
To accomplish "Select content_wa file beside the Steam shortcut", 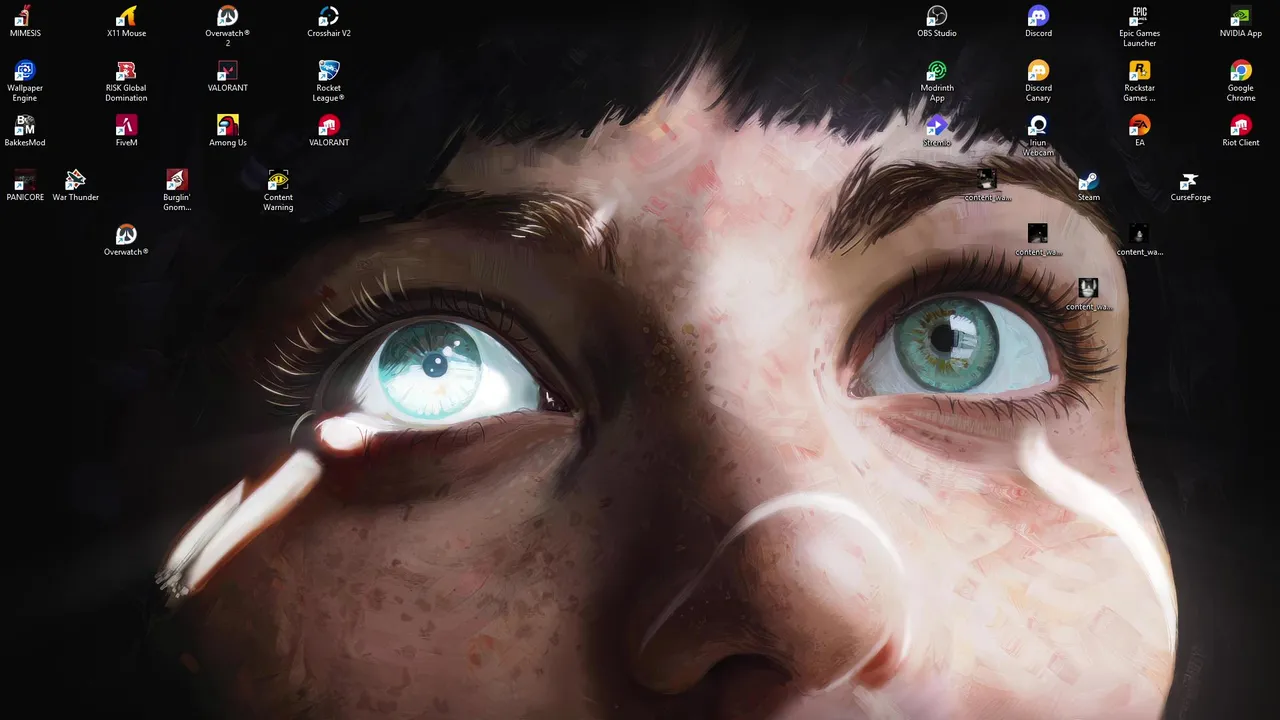I will [x=987, y=186].
